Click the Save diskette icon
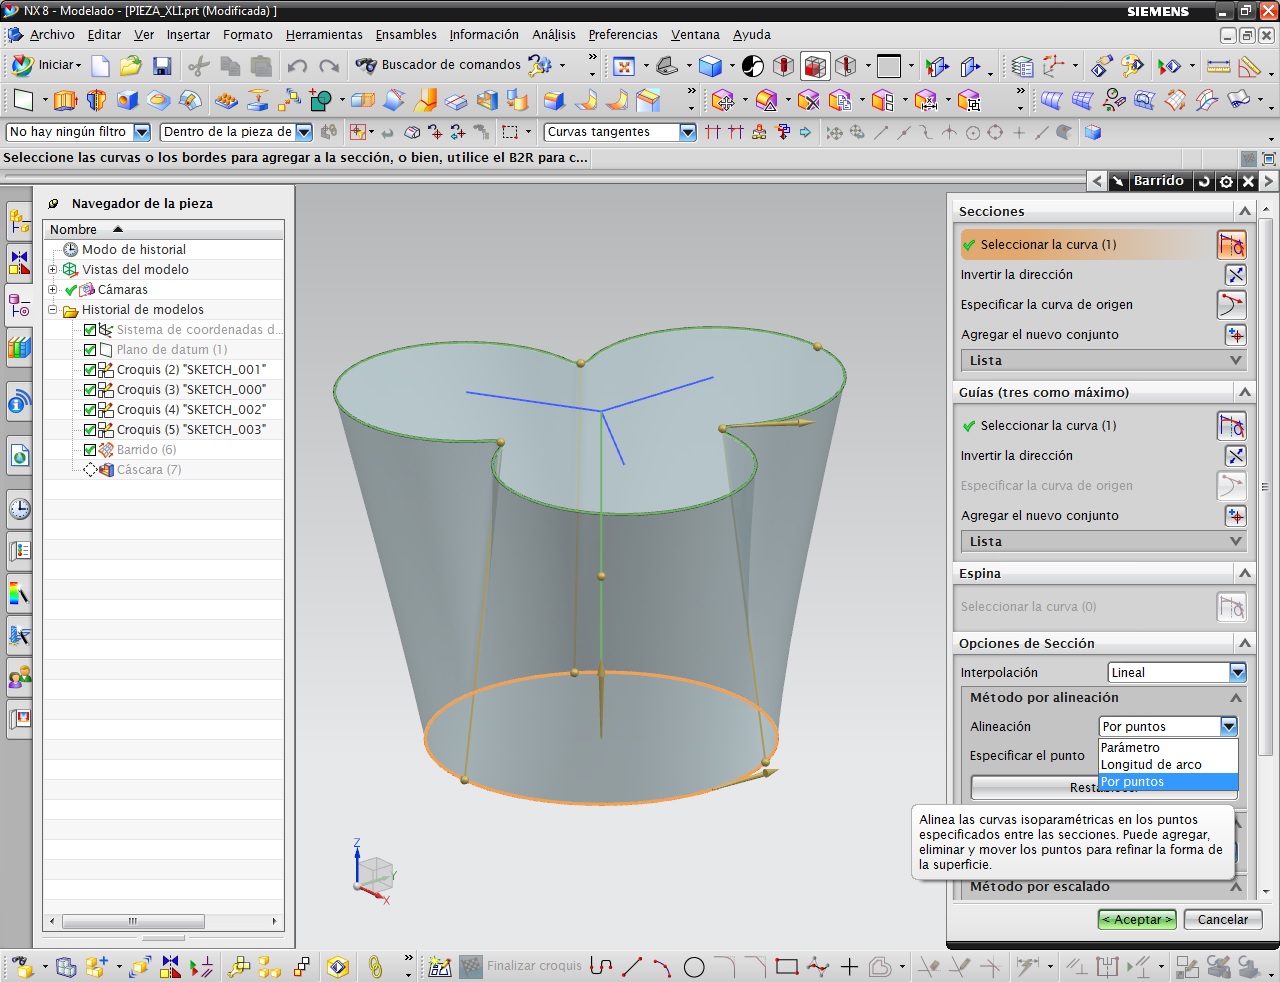 (162, 66)
